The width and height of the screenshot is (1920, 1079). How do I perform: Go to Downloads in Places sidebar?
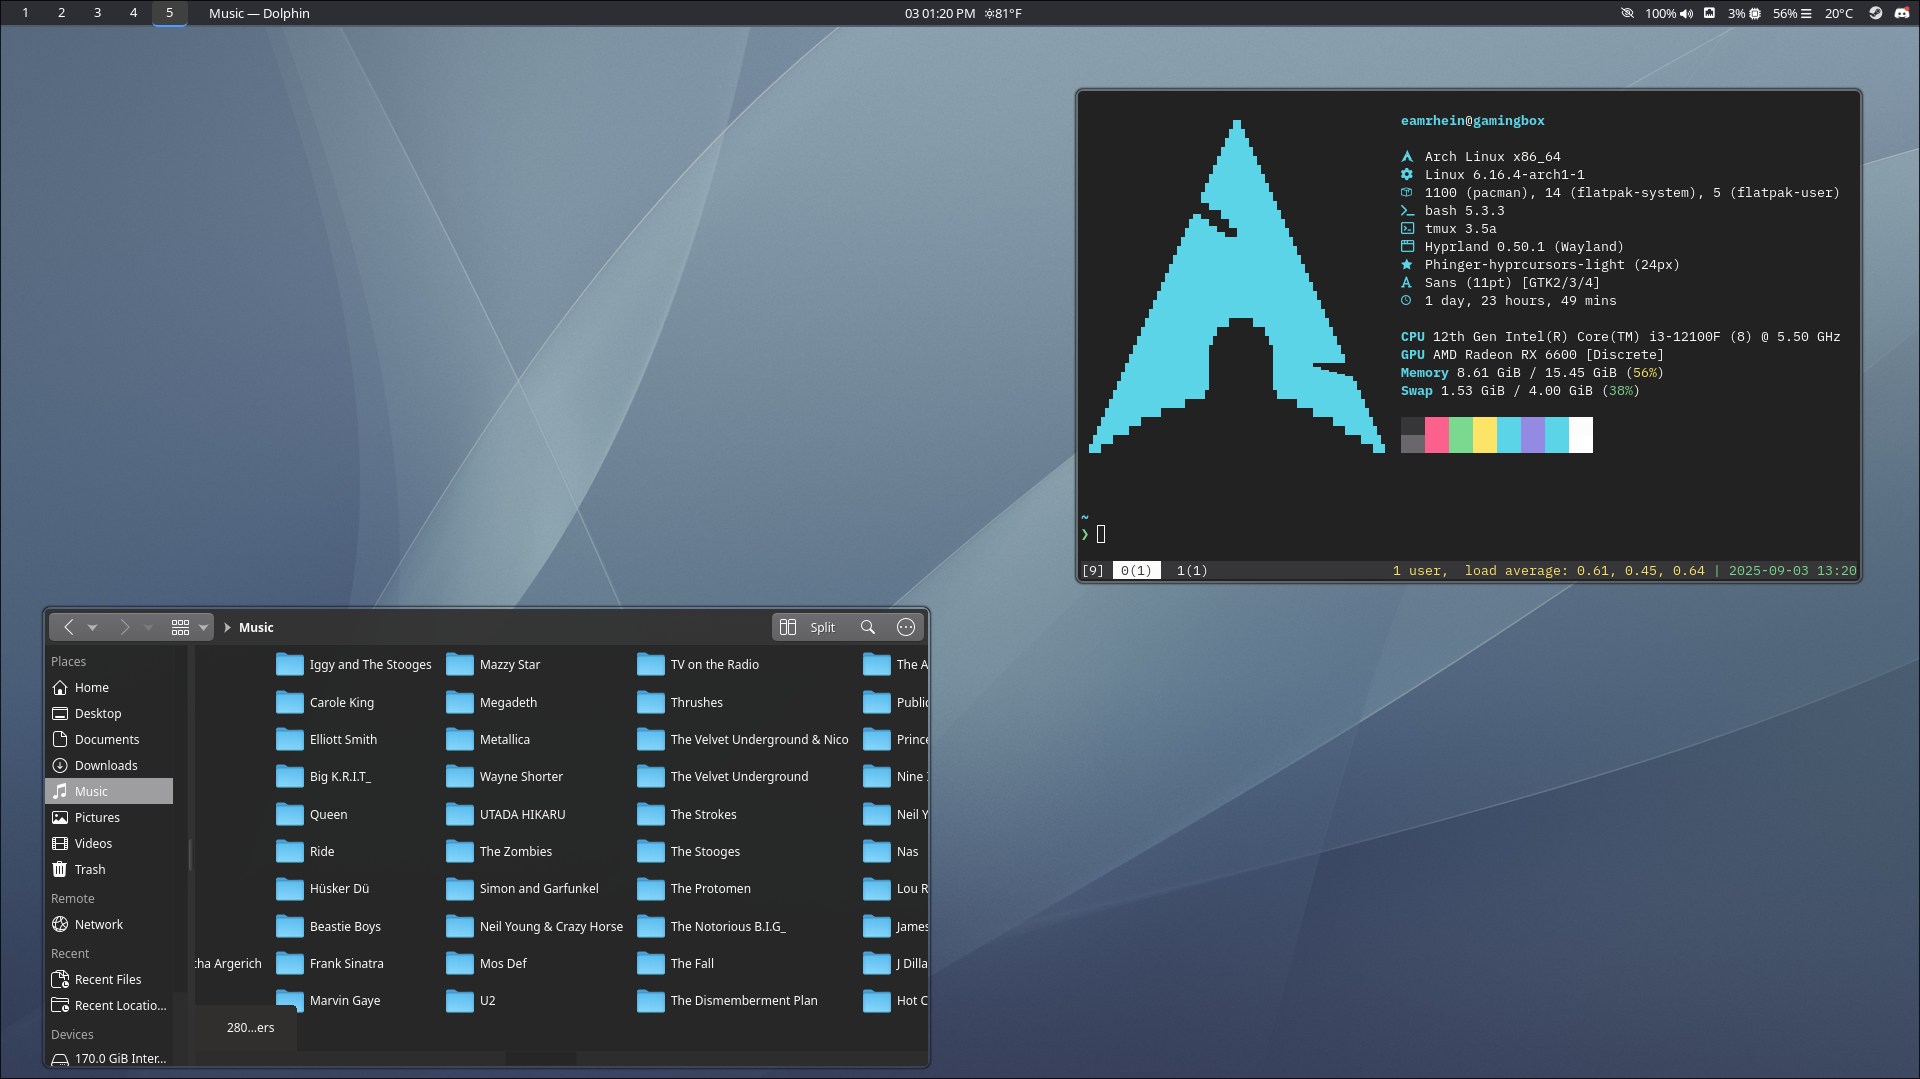pos(106,766)
